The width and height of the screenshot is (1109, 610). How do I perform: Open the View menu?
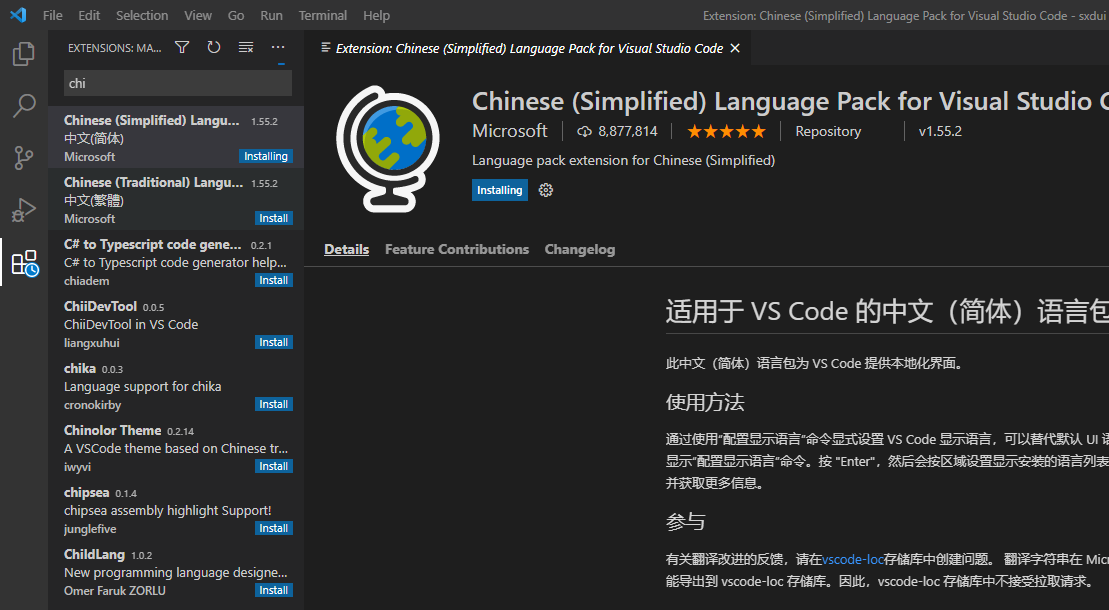tap(198, 15)
